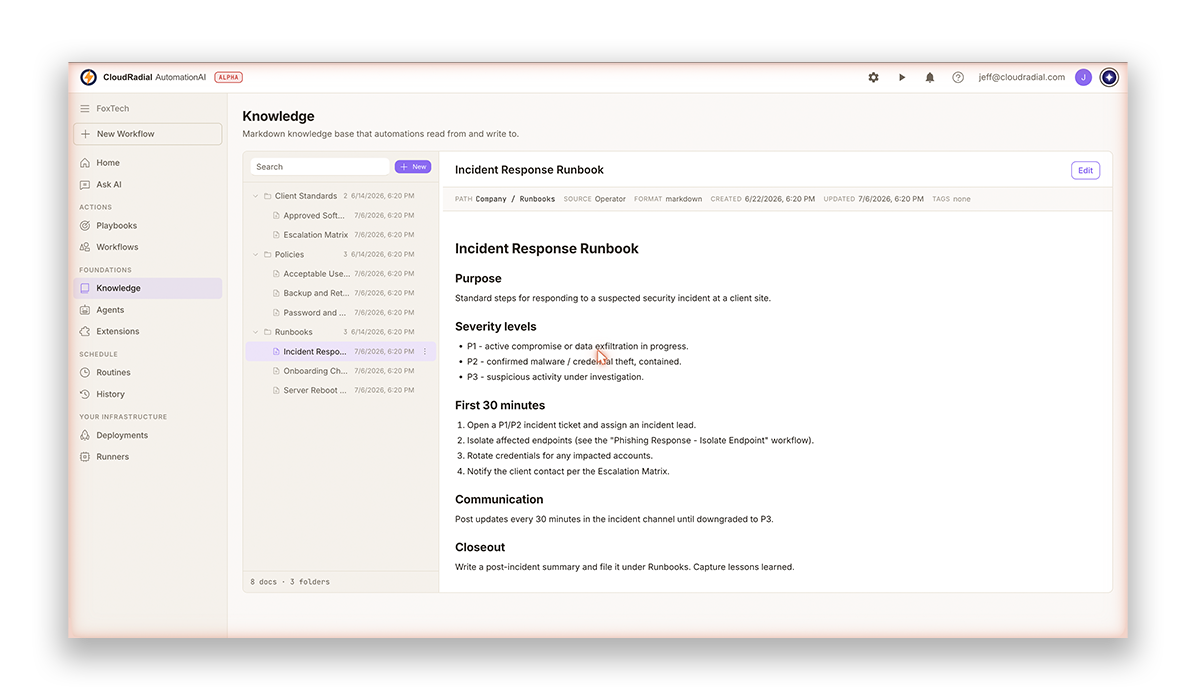Click the Client Standards folder icon

pos(267,196)
